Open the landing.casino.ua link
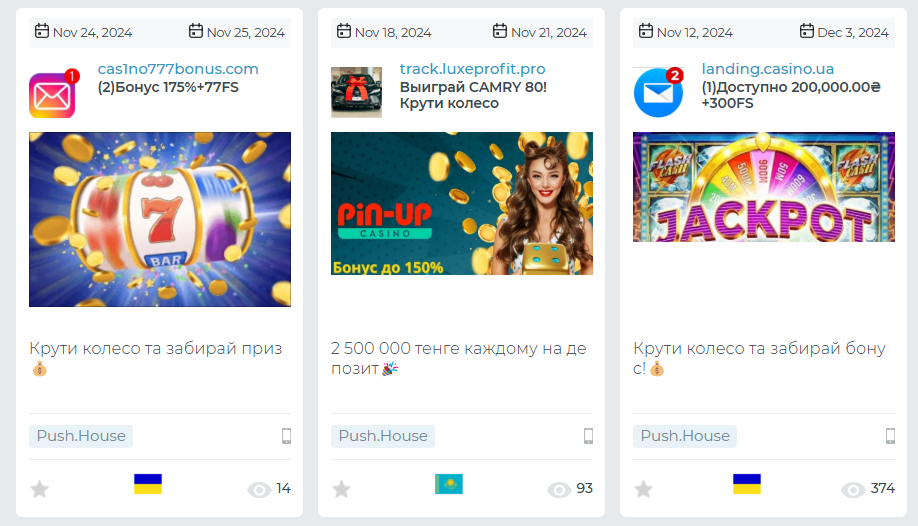 coord(768,69)
